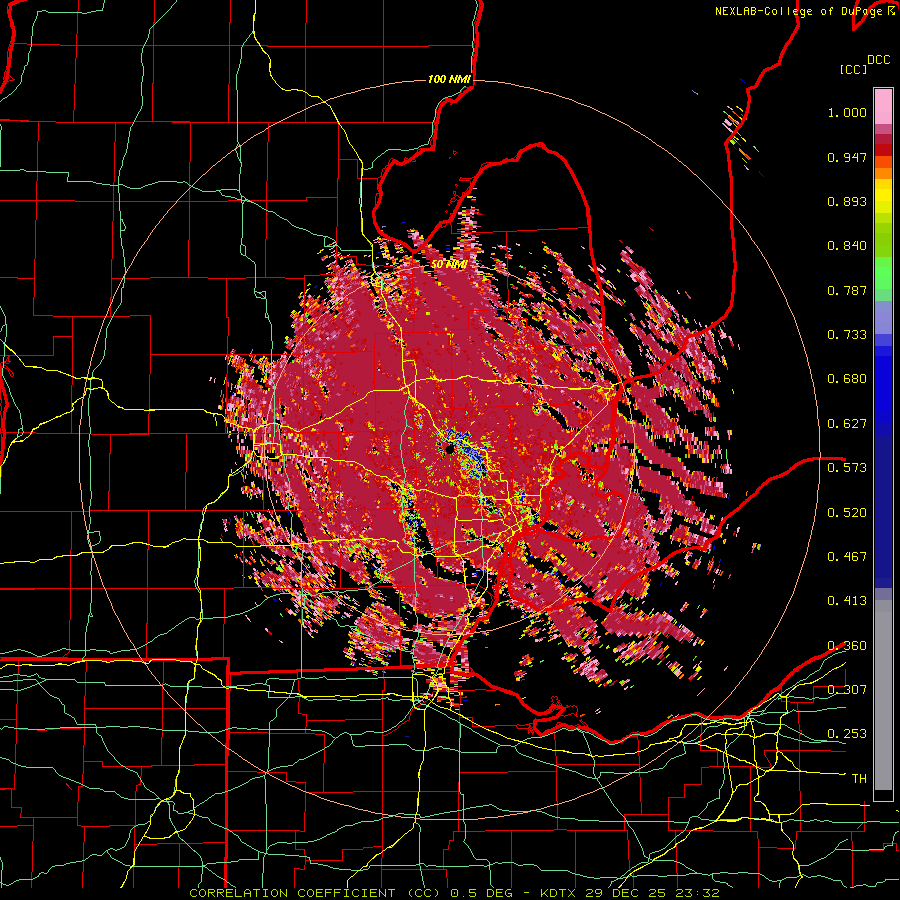Pick the light pink color bar segment
The image size is (900, 900).
point(883,107)
